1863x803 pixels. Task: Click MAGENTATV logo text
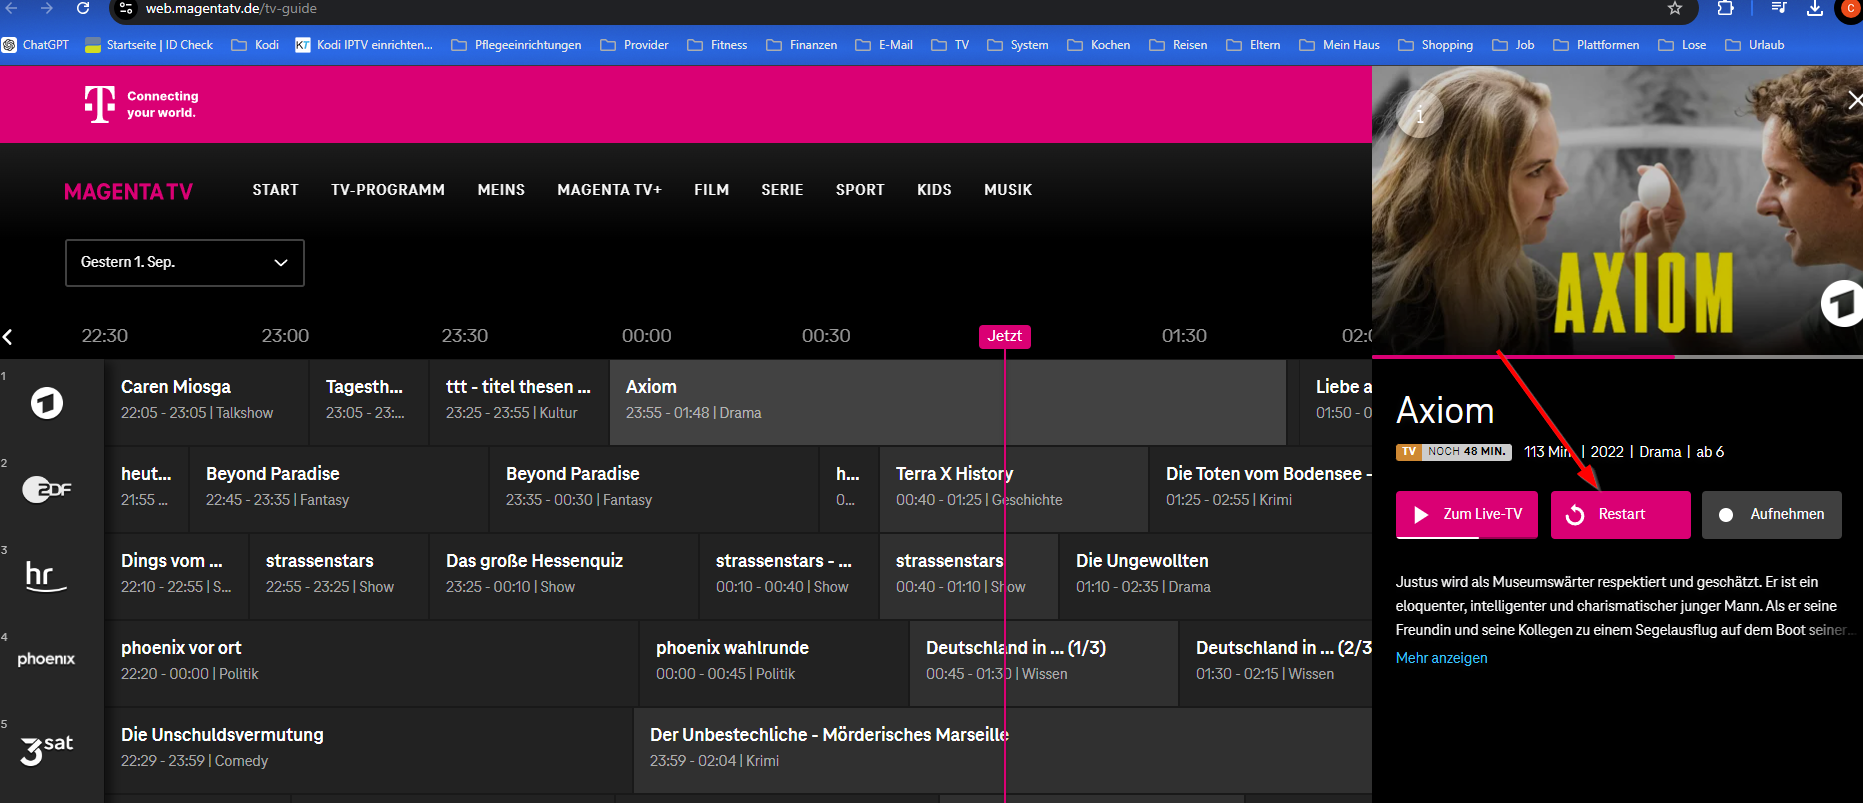point(128,192)
